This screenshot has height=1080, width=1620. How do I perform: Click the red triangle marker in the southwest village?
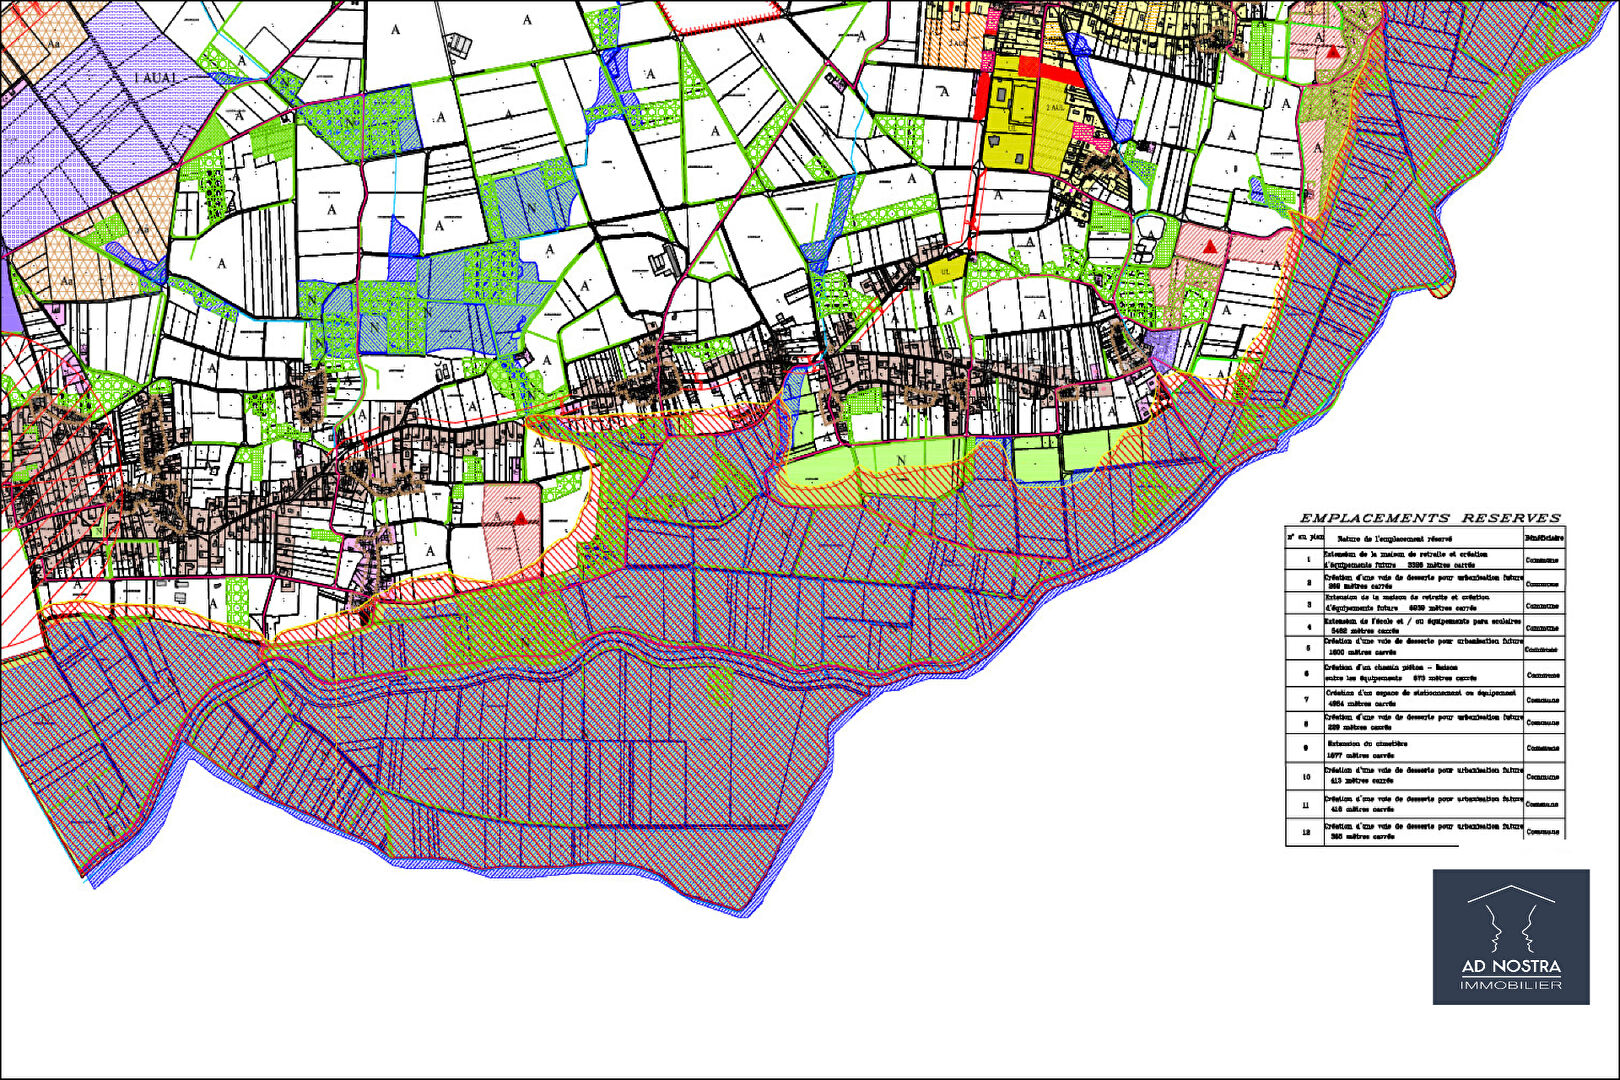tap(520, 517)
